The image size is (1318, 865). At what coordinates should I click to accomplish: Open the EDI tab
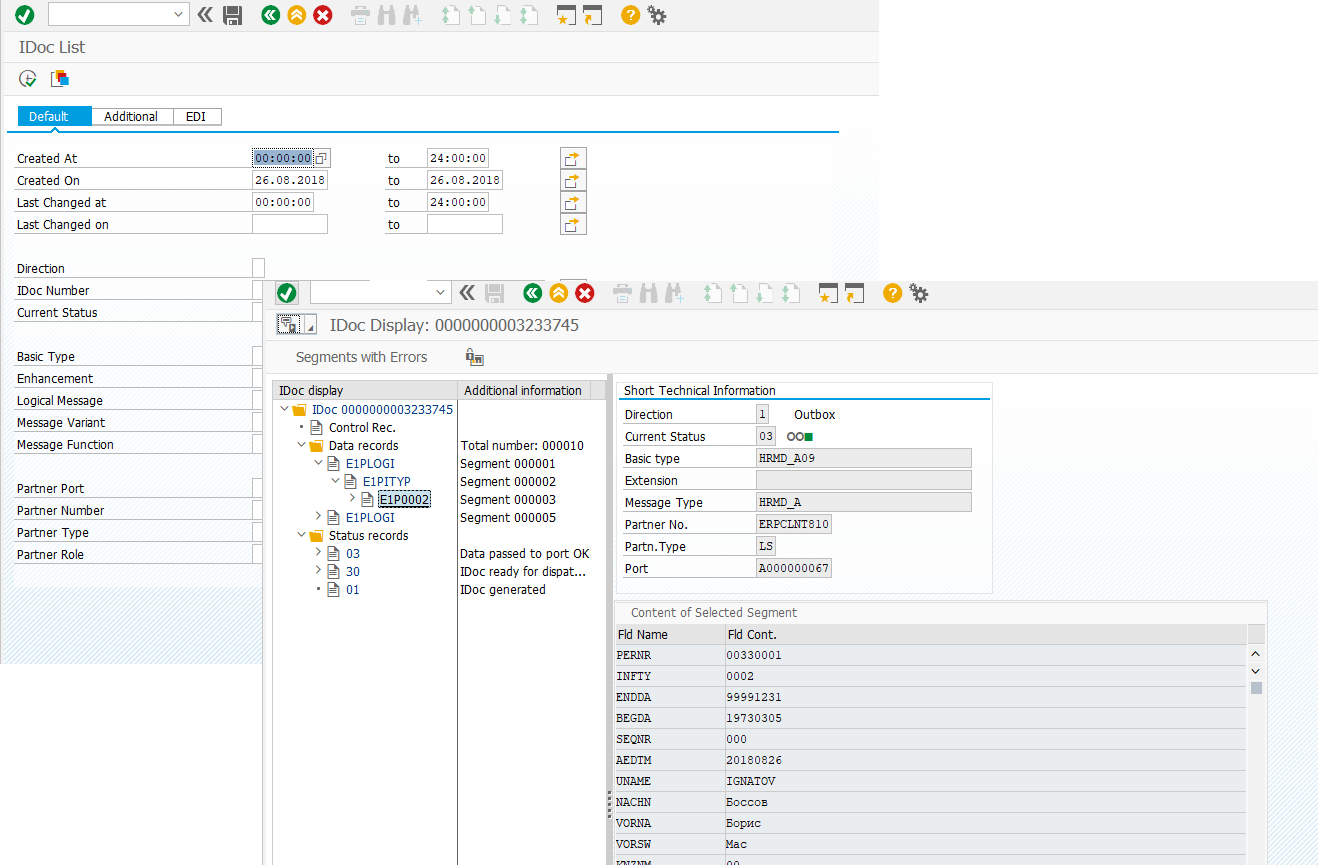pyautogui.click(x=196, y=117)
